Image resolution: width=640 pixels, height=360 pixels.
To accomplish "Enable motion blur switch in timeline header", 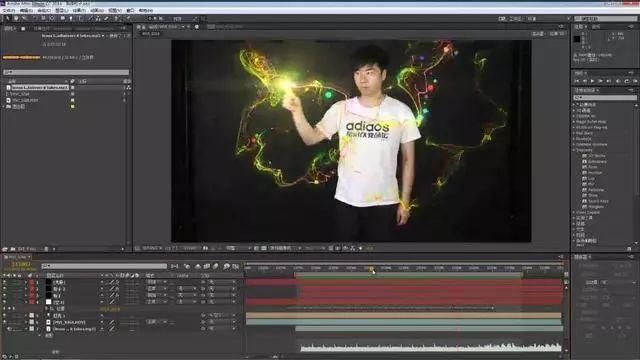I will pos(216,267).
